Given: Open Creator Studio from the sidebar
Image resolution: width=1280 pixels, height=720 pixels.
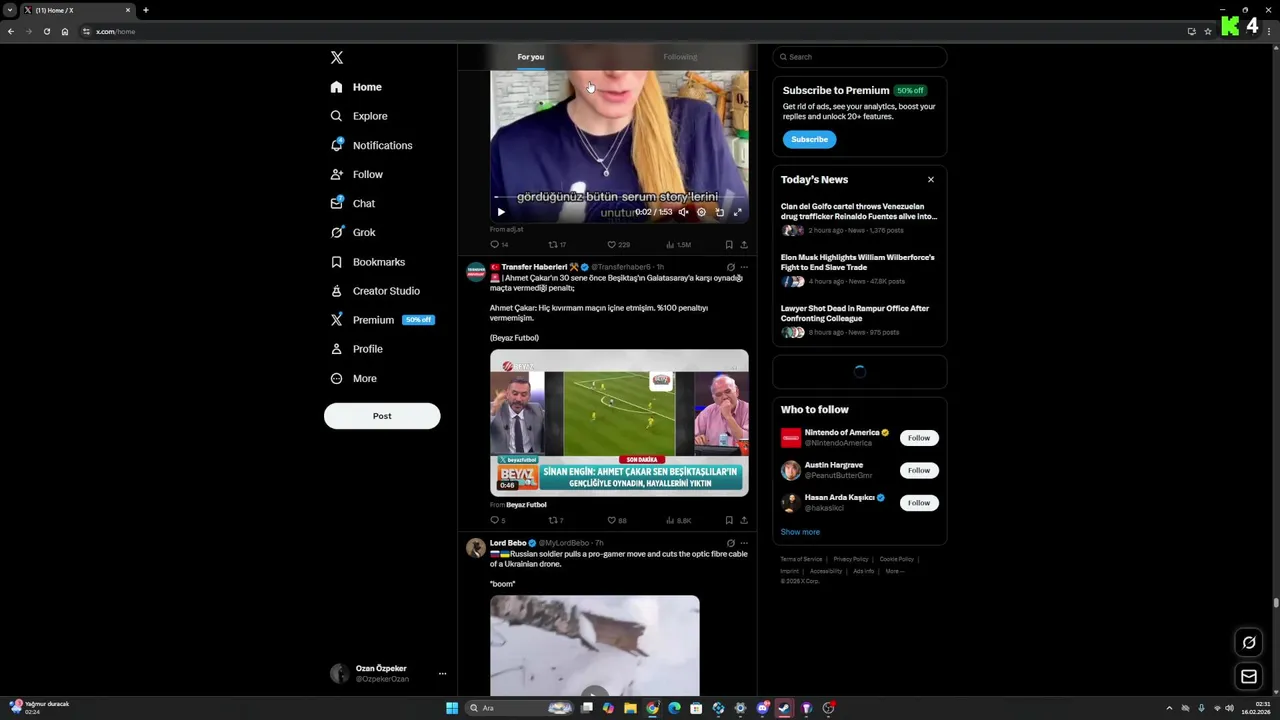Looking at the screenshot, I should tap(375, 291).
